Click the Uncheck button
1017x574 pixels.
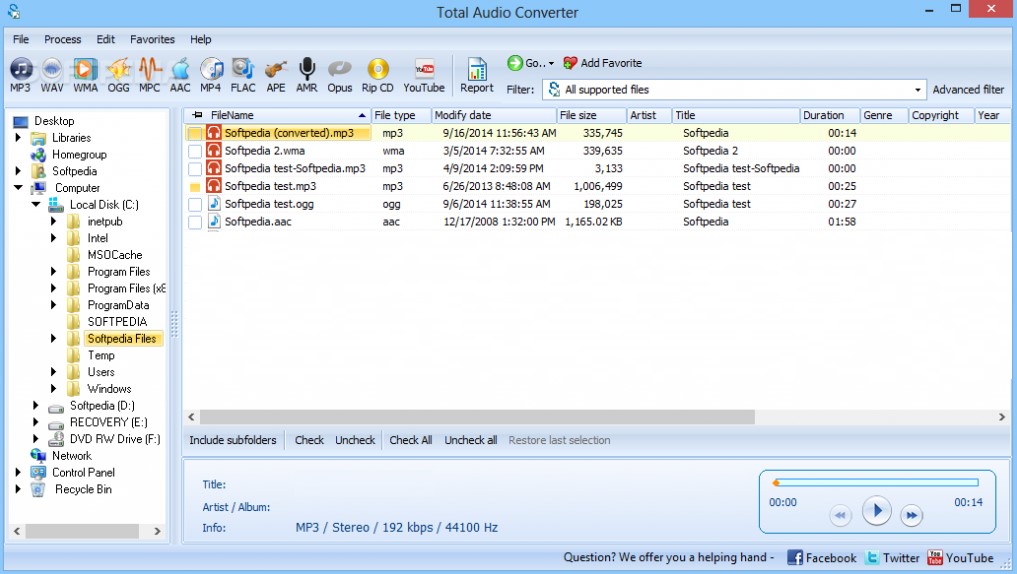coord(355,440)
